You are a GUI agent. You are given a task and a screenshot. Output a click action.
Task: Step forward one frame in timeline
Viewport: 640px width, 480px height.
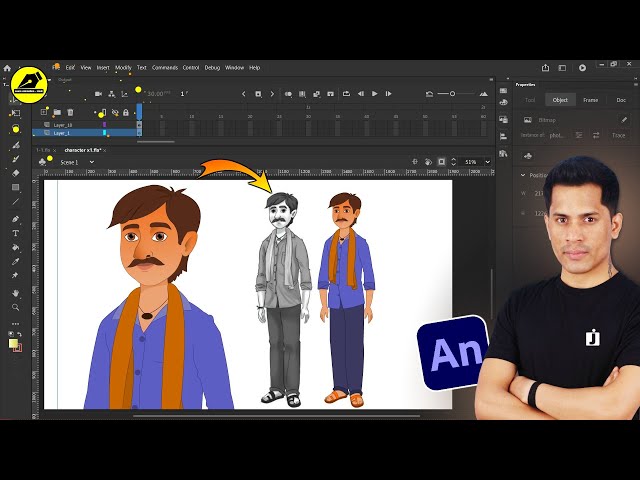tap(388, 94)
